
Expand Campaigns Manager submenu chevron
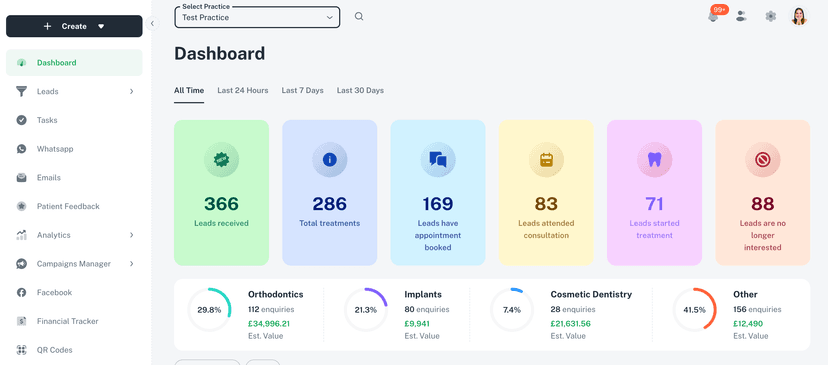(131, 264)
